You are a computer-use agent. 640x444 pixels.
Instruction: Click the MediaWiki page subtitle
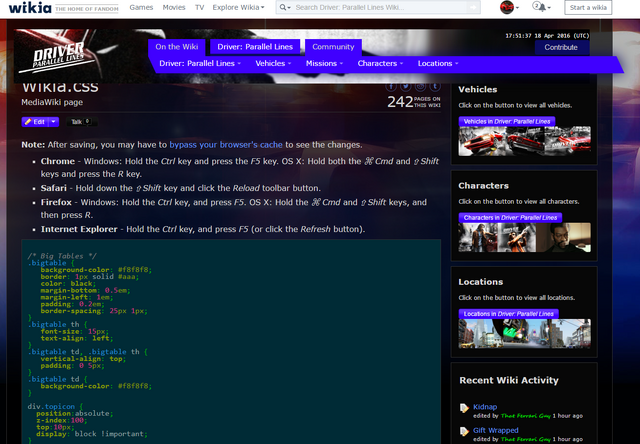52,102
